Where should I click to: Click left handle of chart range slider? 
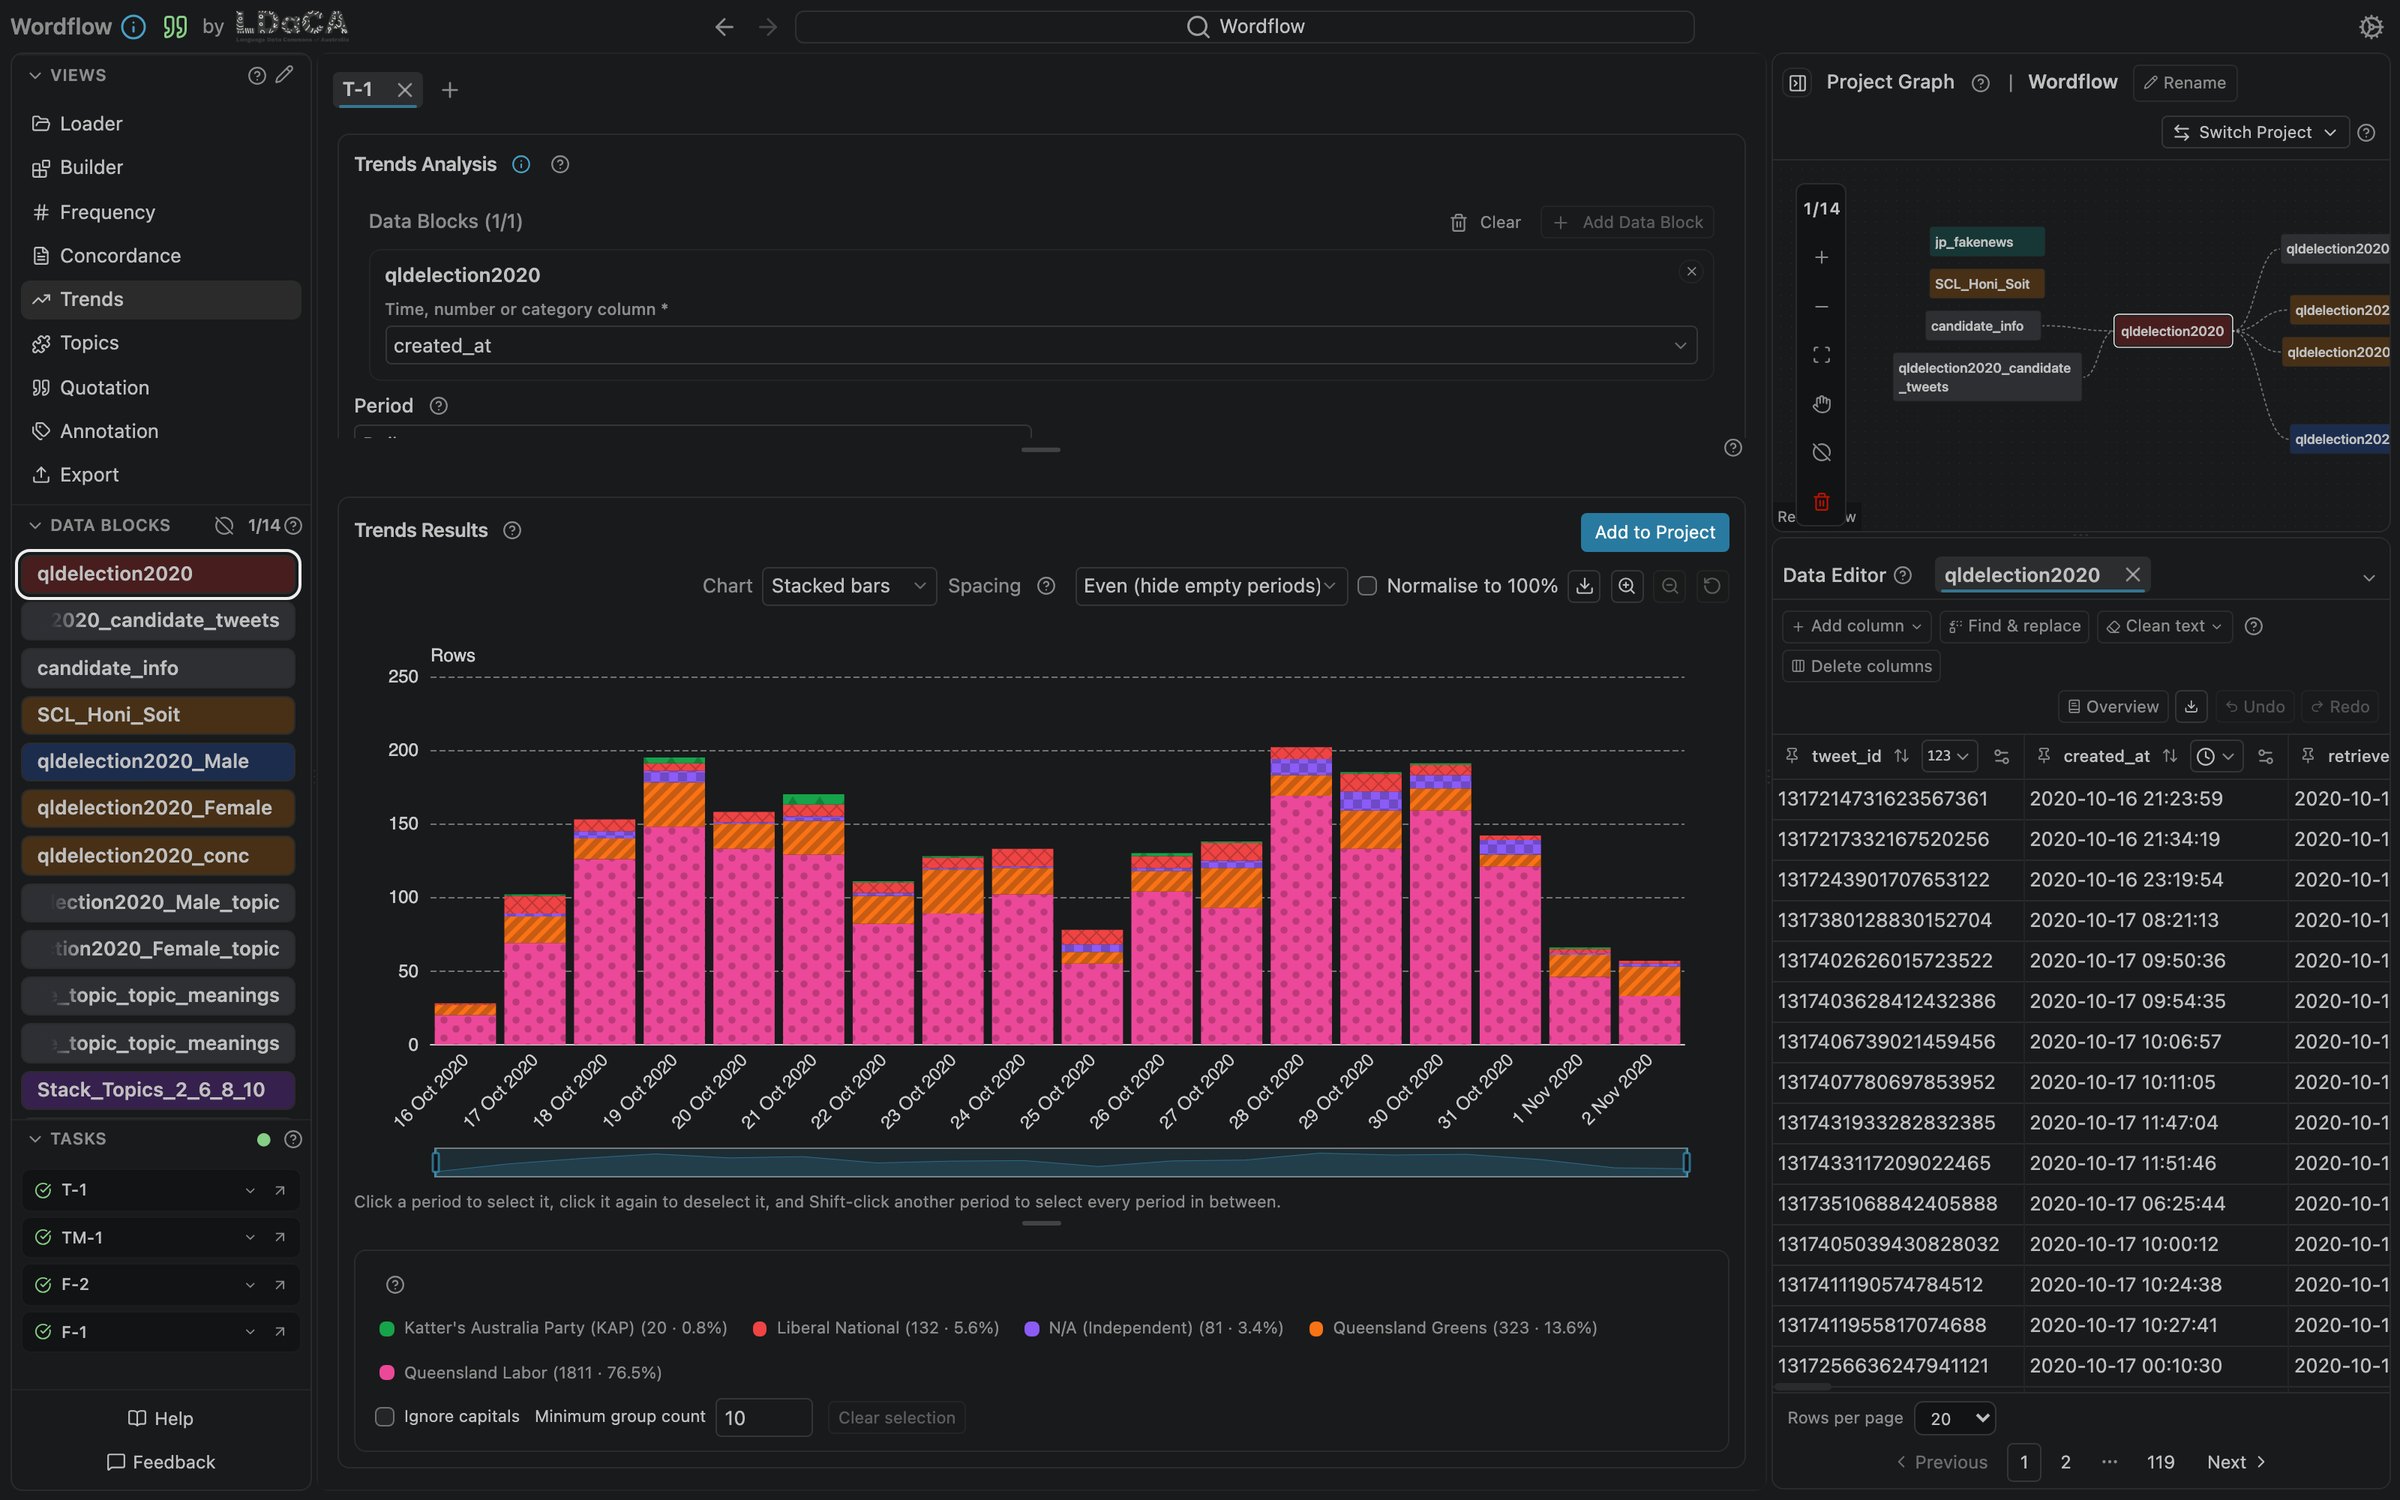point(436,1162)
